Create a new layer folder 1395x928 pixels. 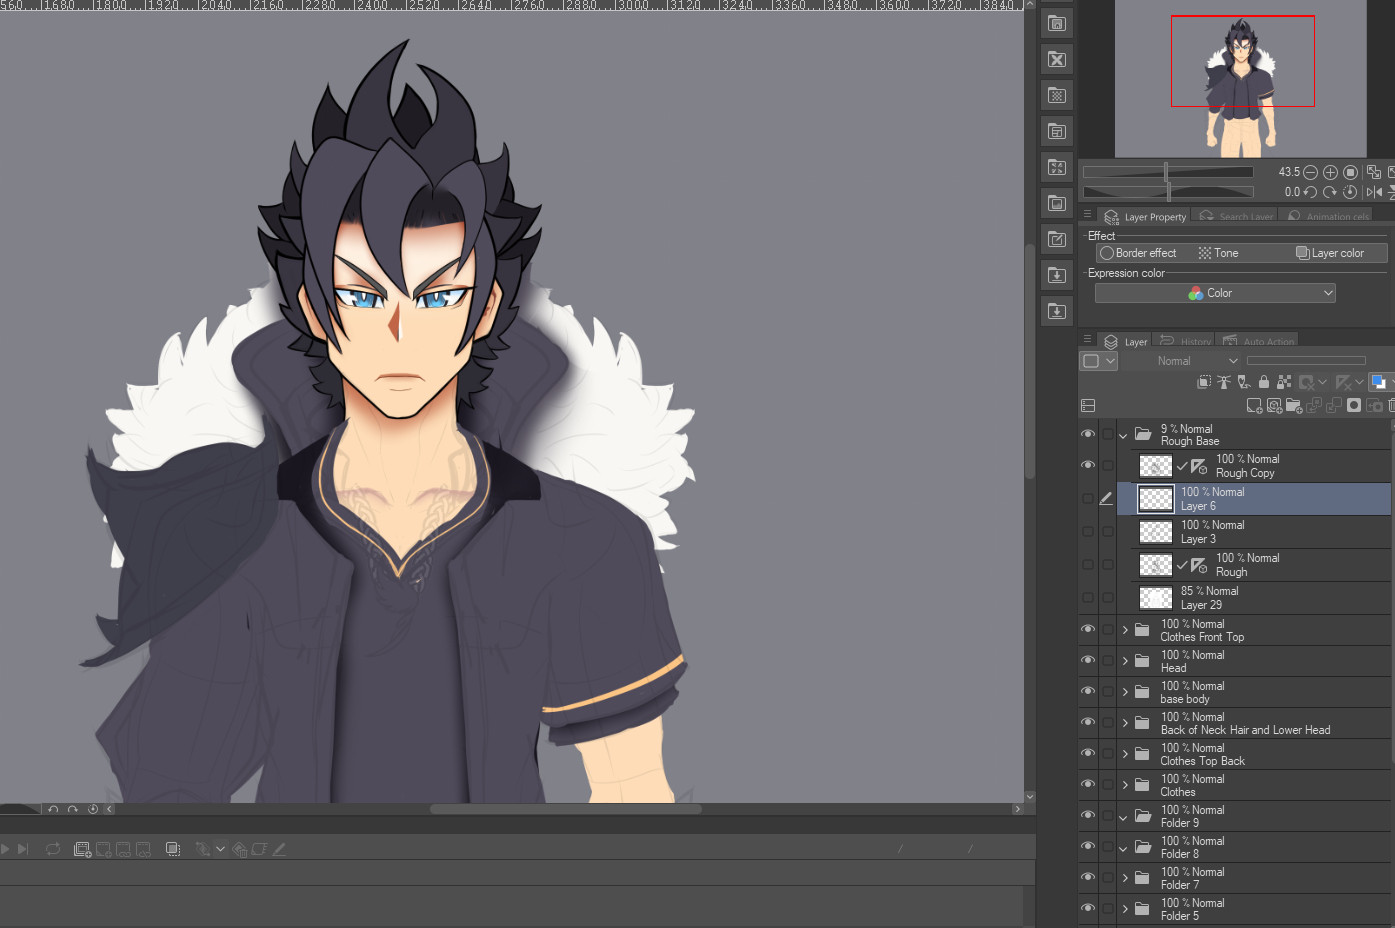[1294, 405]
